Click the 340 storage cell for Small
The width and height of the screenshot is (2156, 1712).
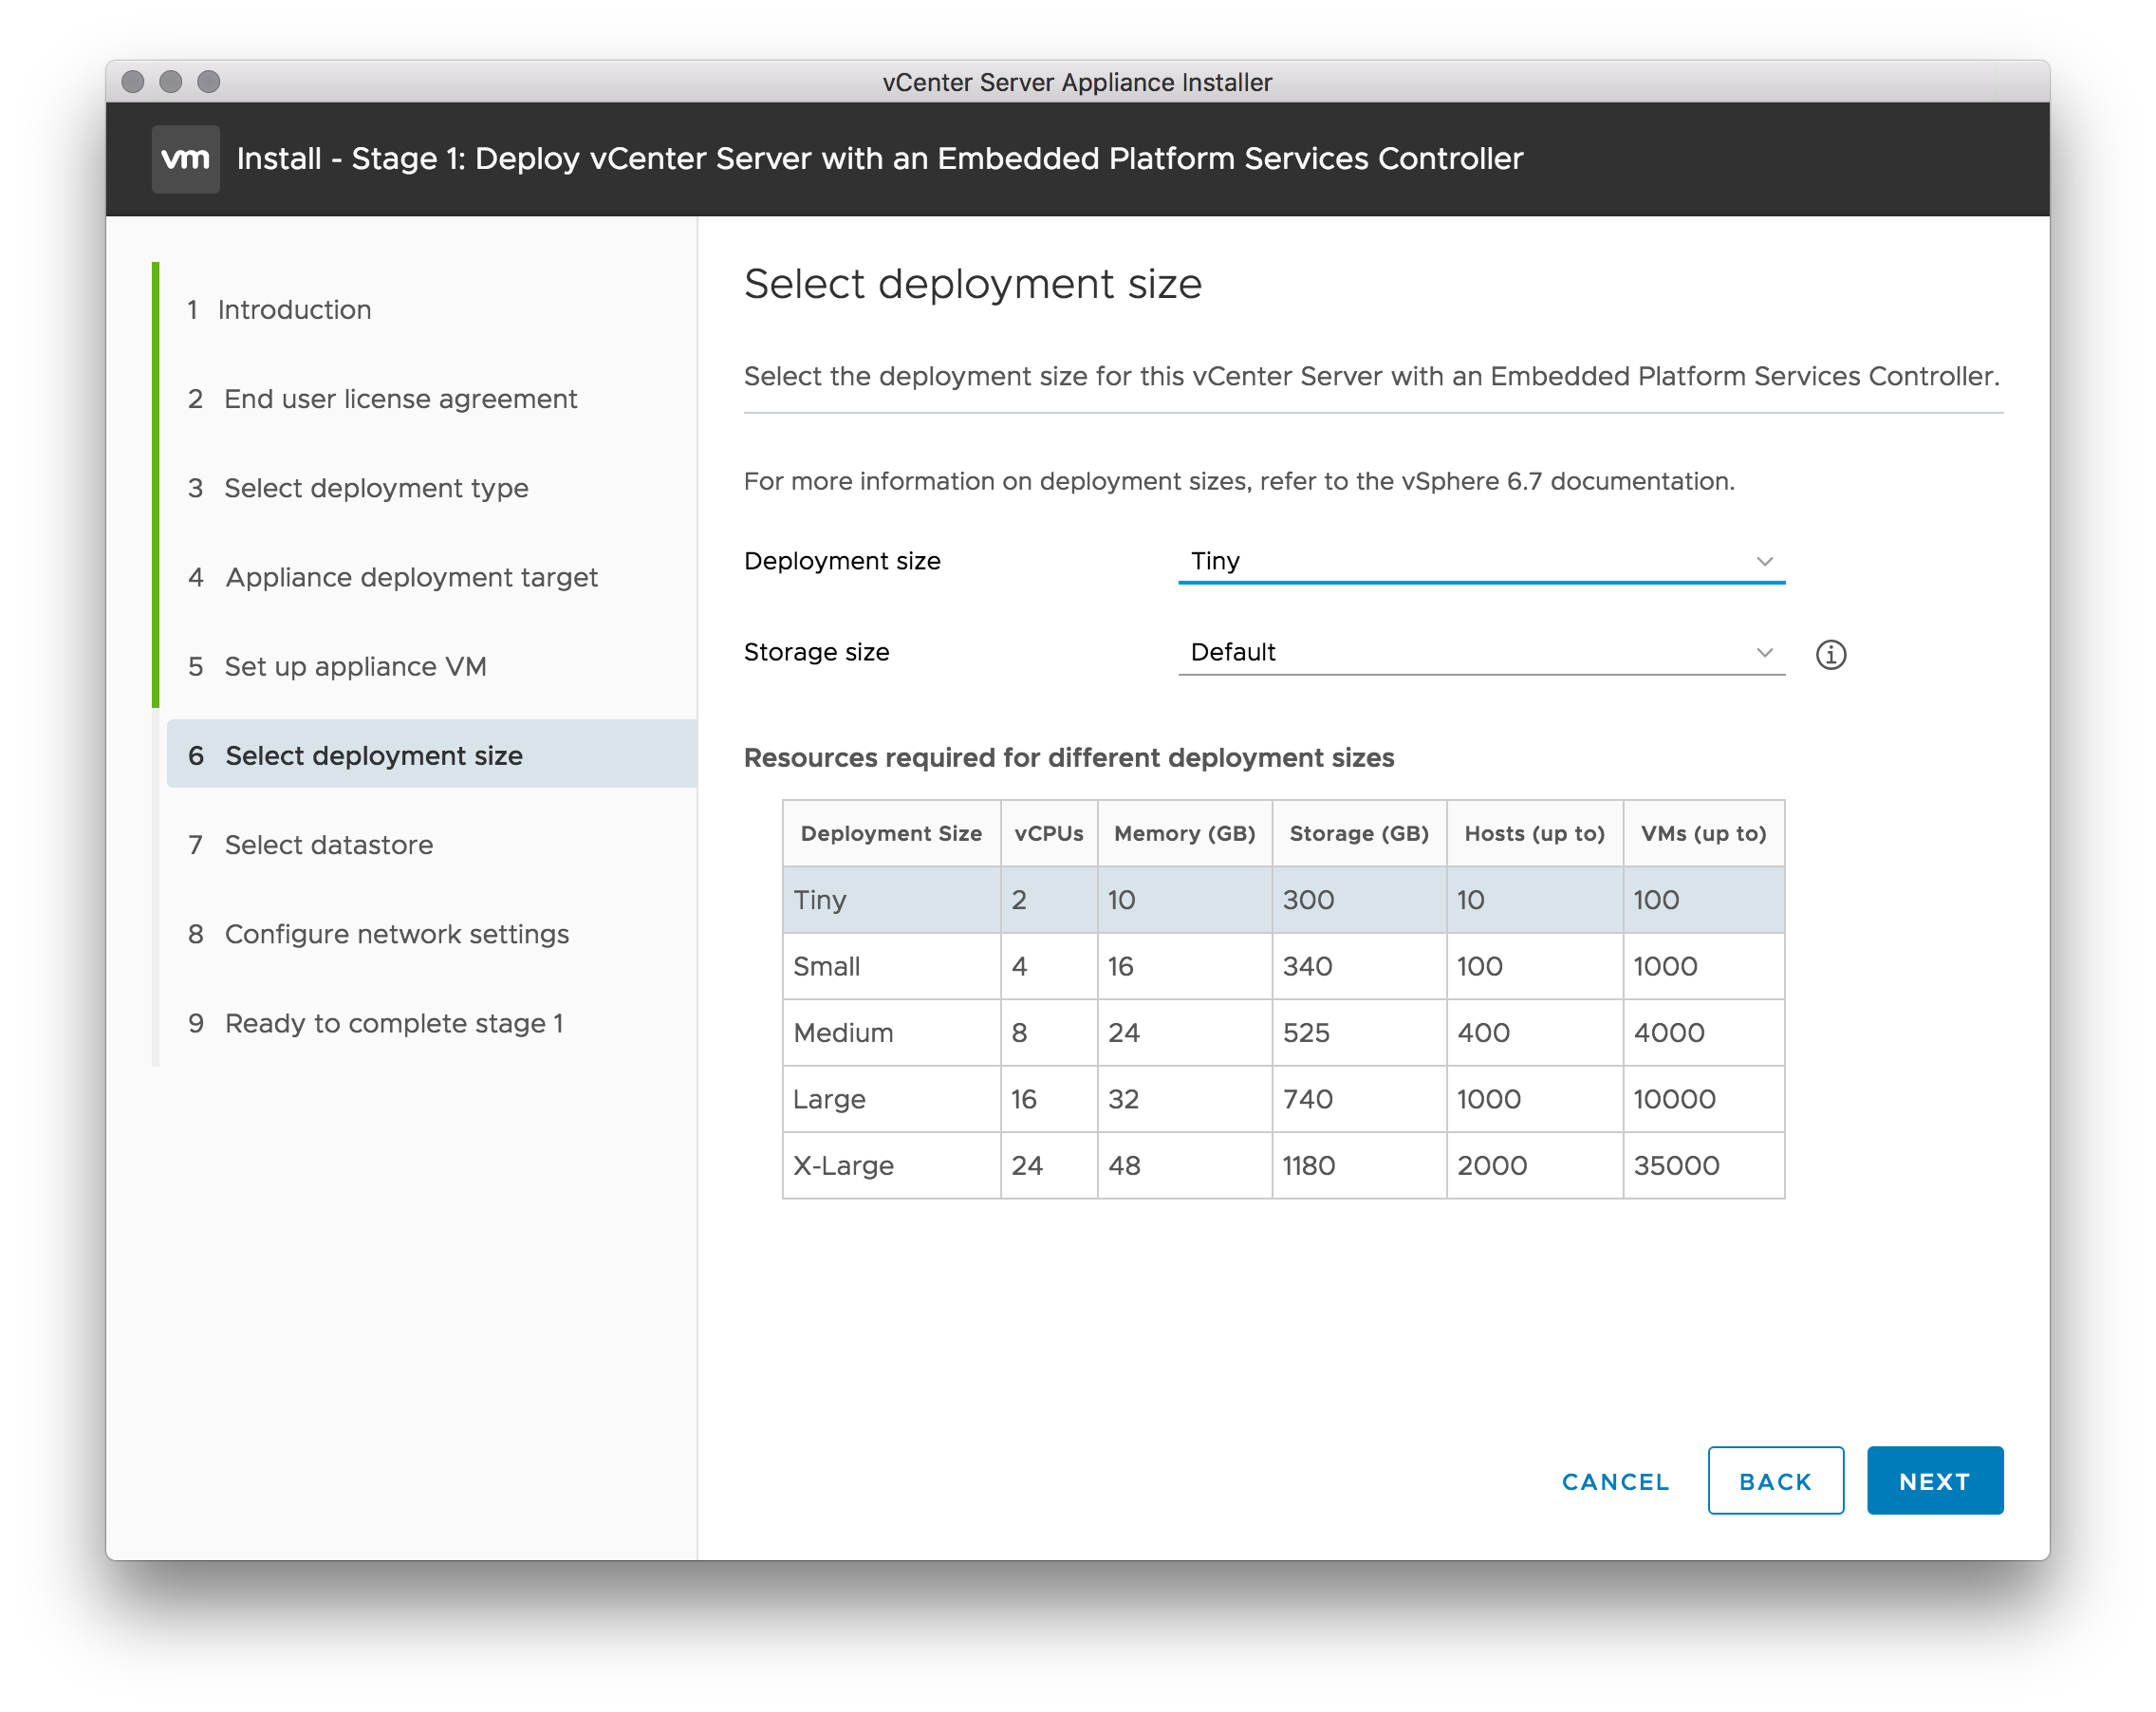1359,966
